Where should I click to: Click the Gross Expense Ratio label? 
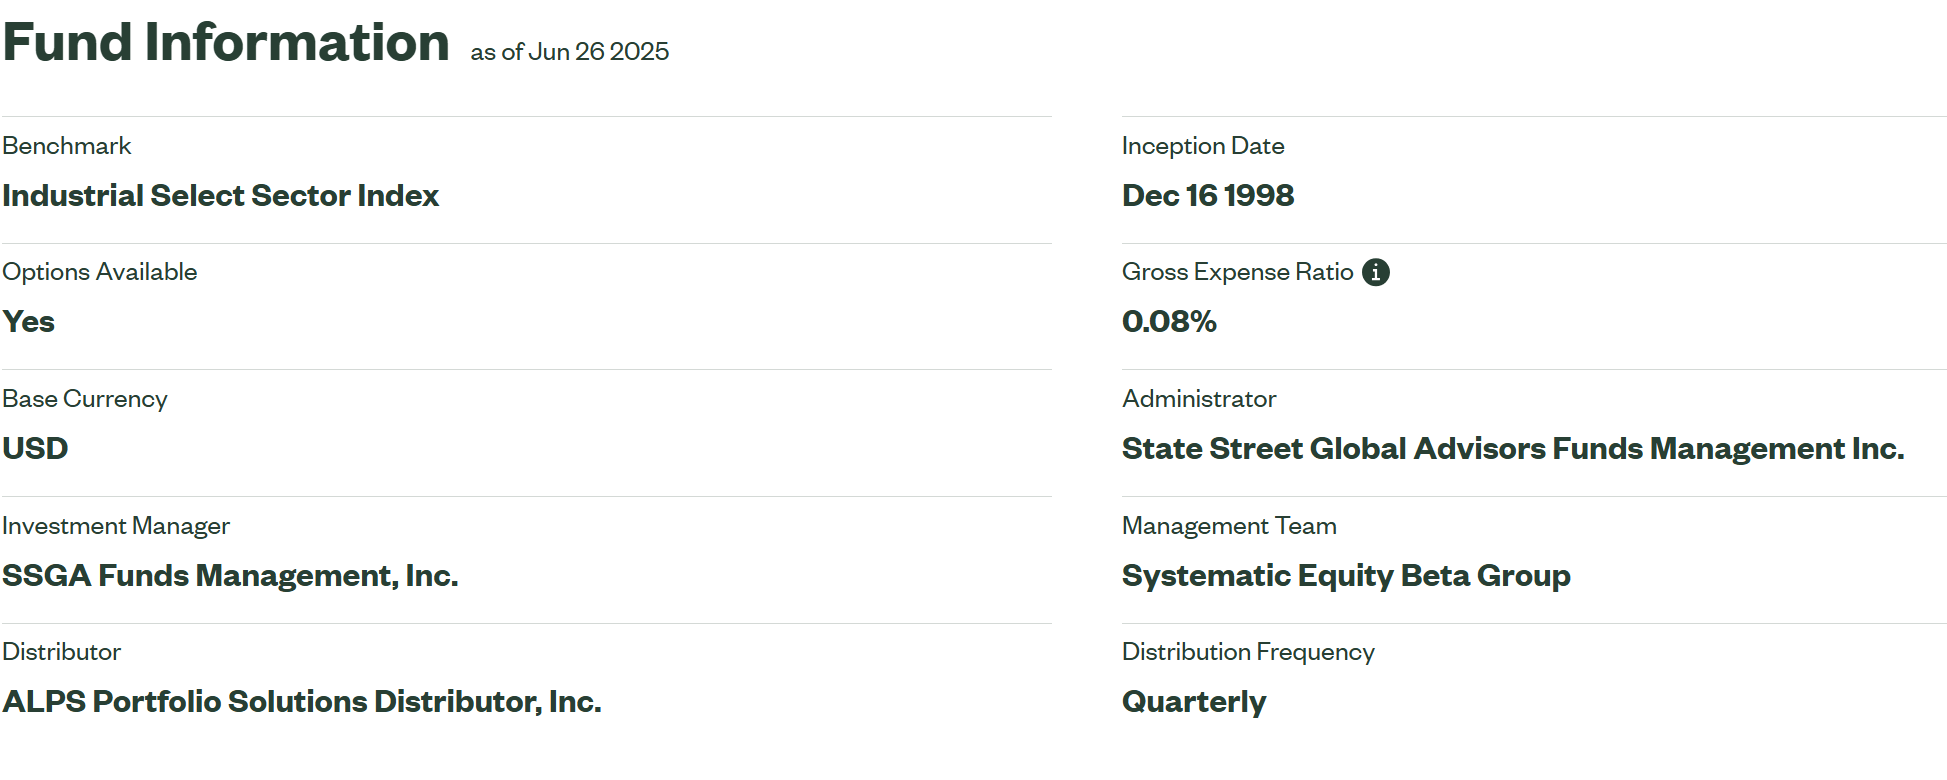pyautogui.click(x=1238, y=272)
